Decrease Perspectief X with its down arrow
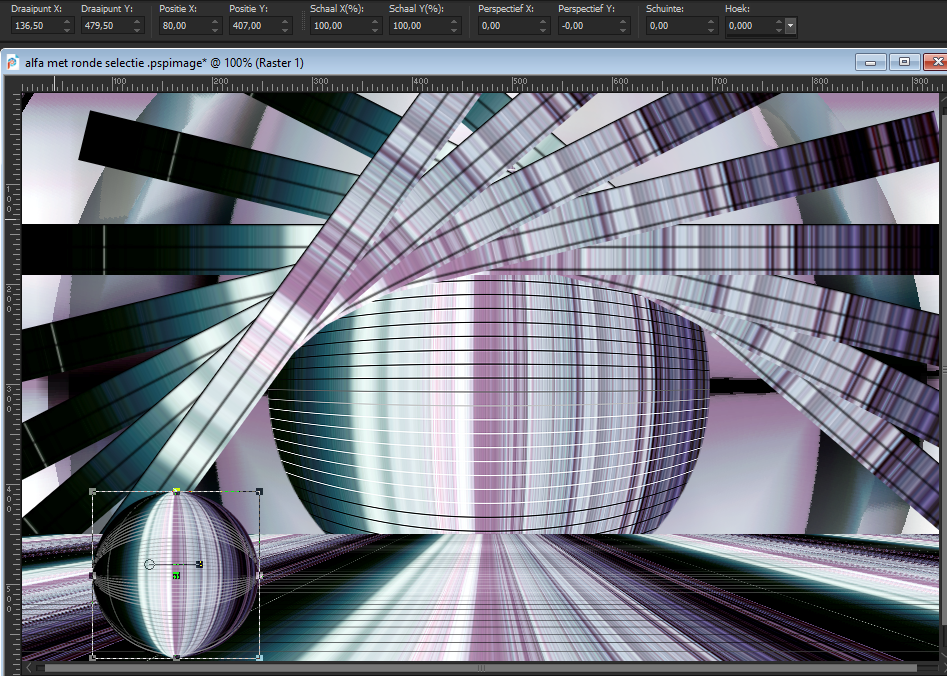The height and width of the screenshot is (676, 947). (543, 30)
